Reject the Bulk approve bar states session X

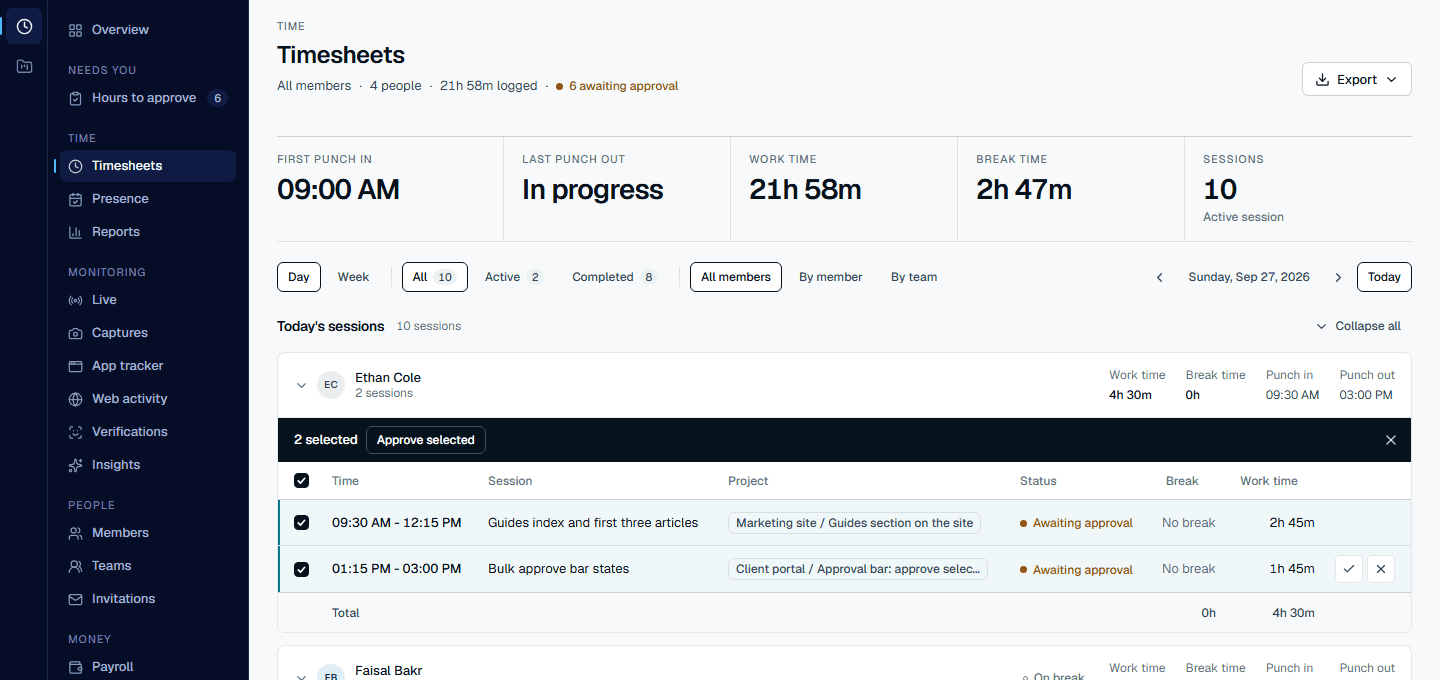click(1381, 569)
